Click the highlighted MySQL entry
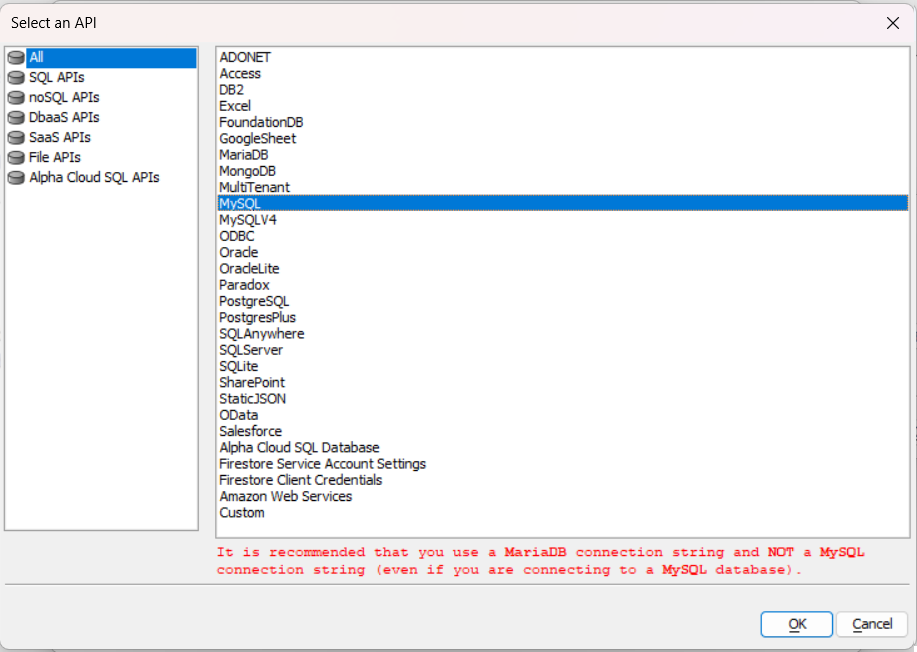This screenshot has width=917, height=652. tap(562, 203)
